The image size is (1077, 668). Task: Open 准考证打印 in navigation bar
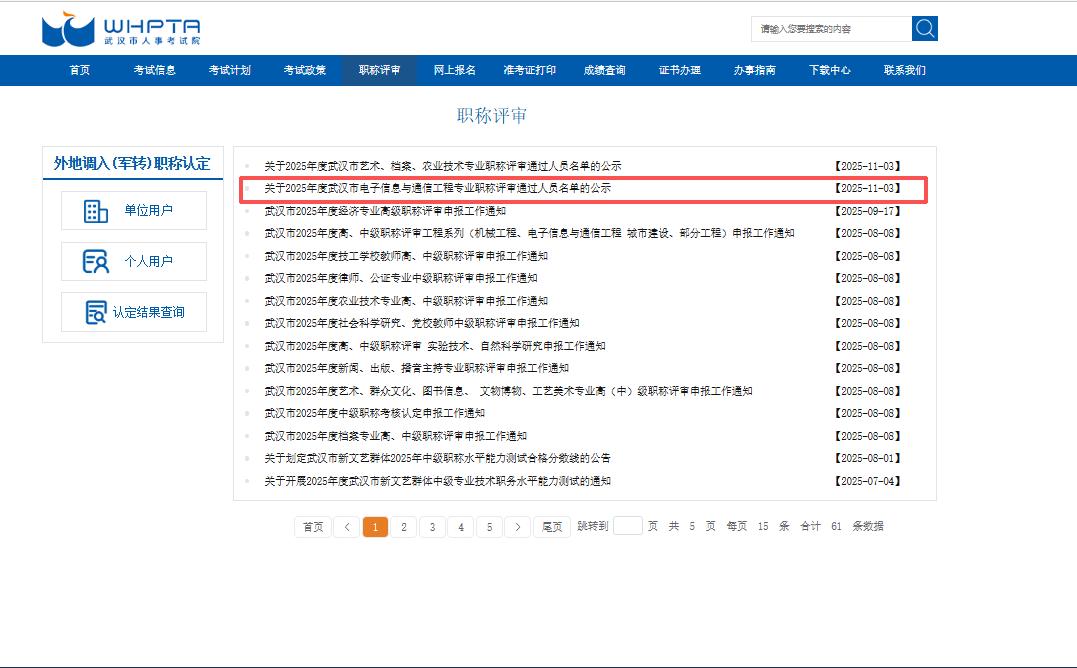pyautogui.click(x=529, y=70)
